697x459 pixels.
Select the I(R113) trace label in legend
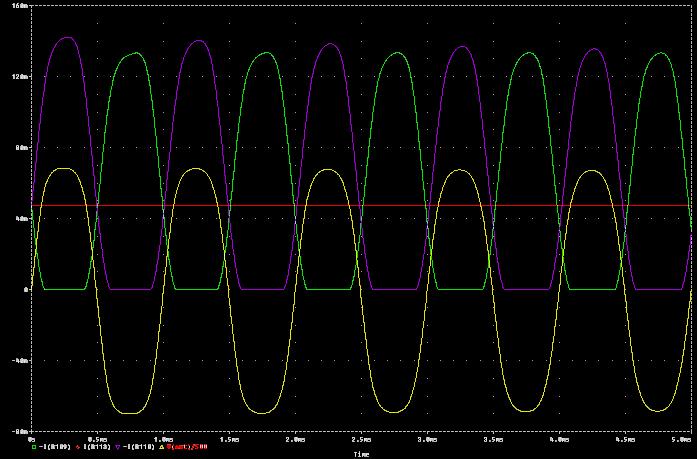[x=97, y=447]
